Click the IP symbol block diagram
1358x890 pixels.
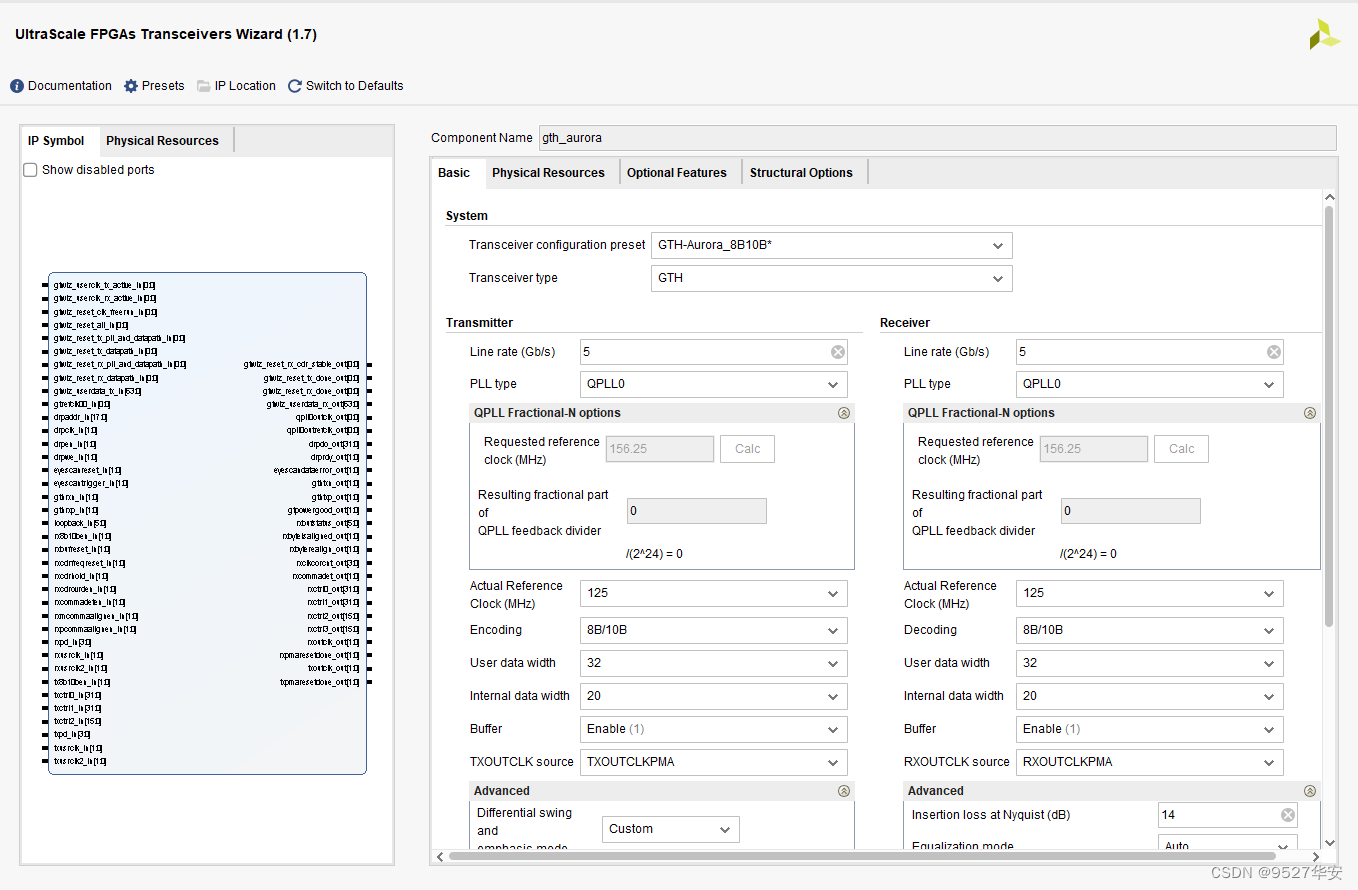[x=207, y=523]
